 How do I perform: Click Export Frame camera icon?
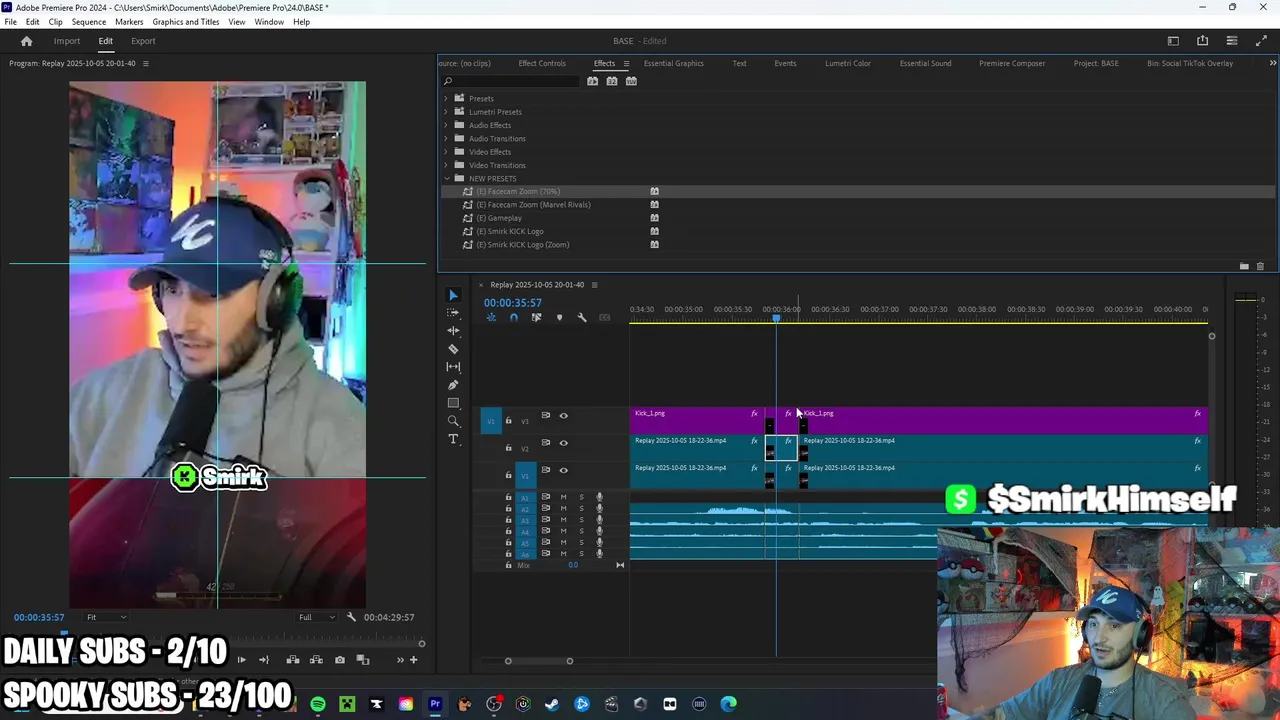[x=340, y=660]
